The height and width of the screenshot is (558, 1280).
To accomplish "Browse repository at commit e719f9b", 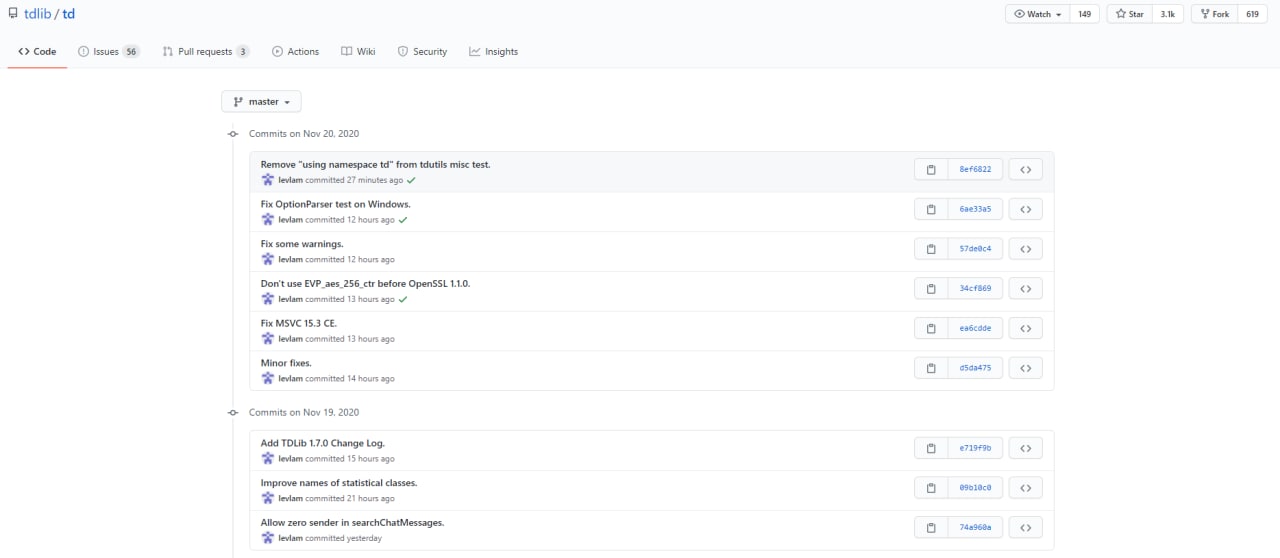I will click(x=1025, y=448).
